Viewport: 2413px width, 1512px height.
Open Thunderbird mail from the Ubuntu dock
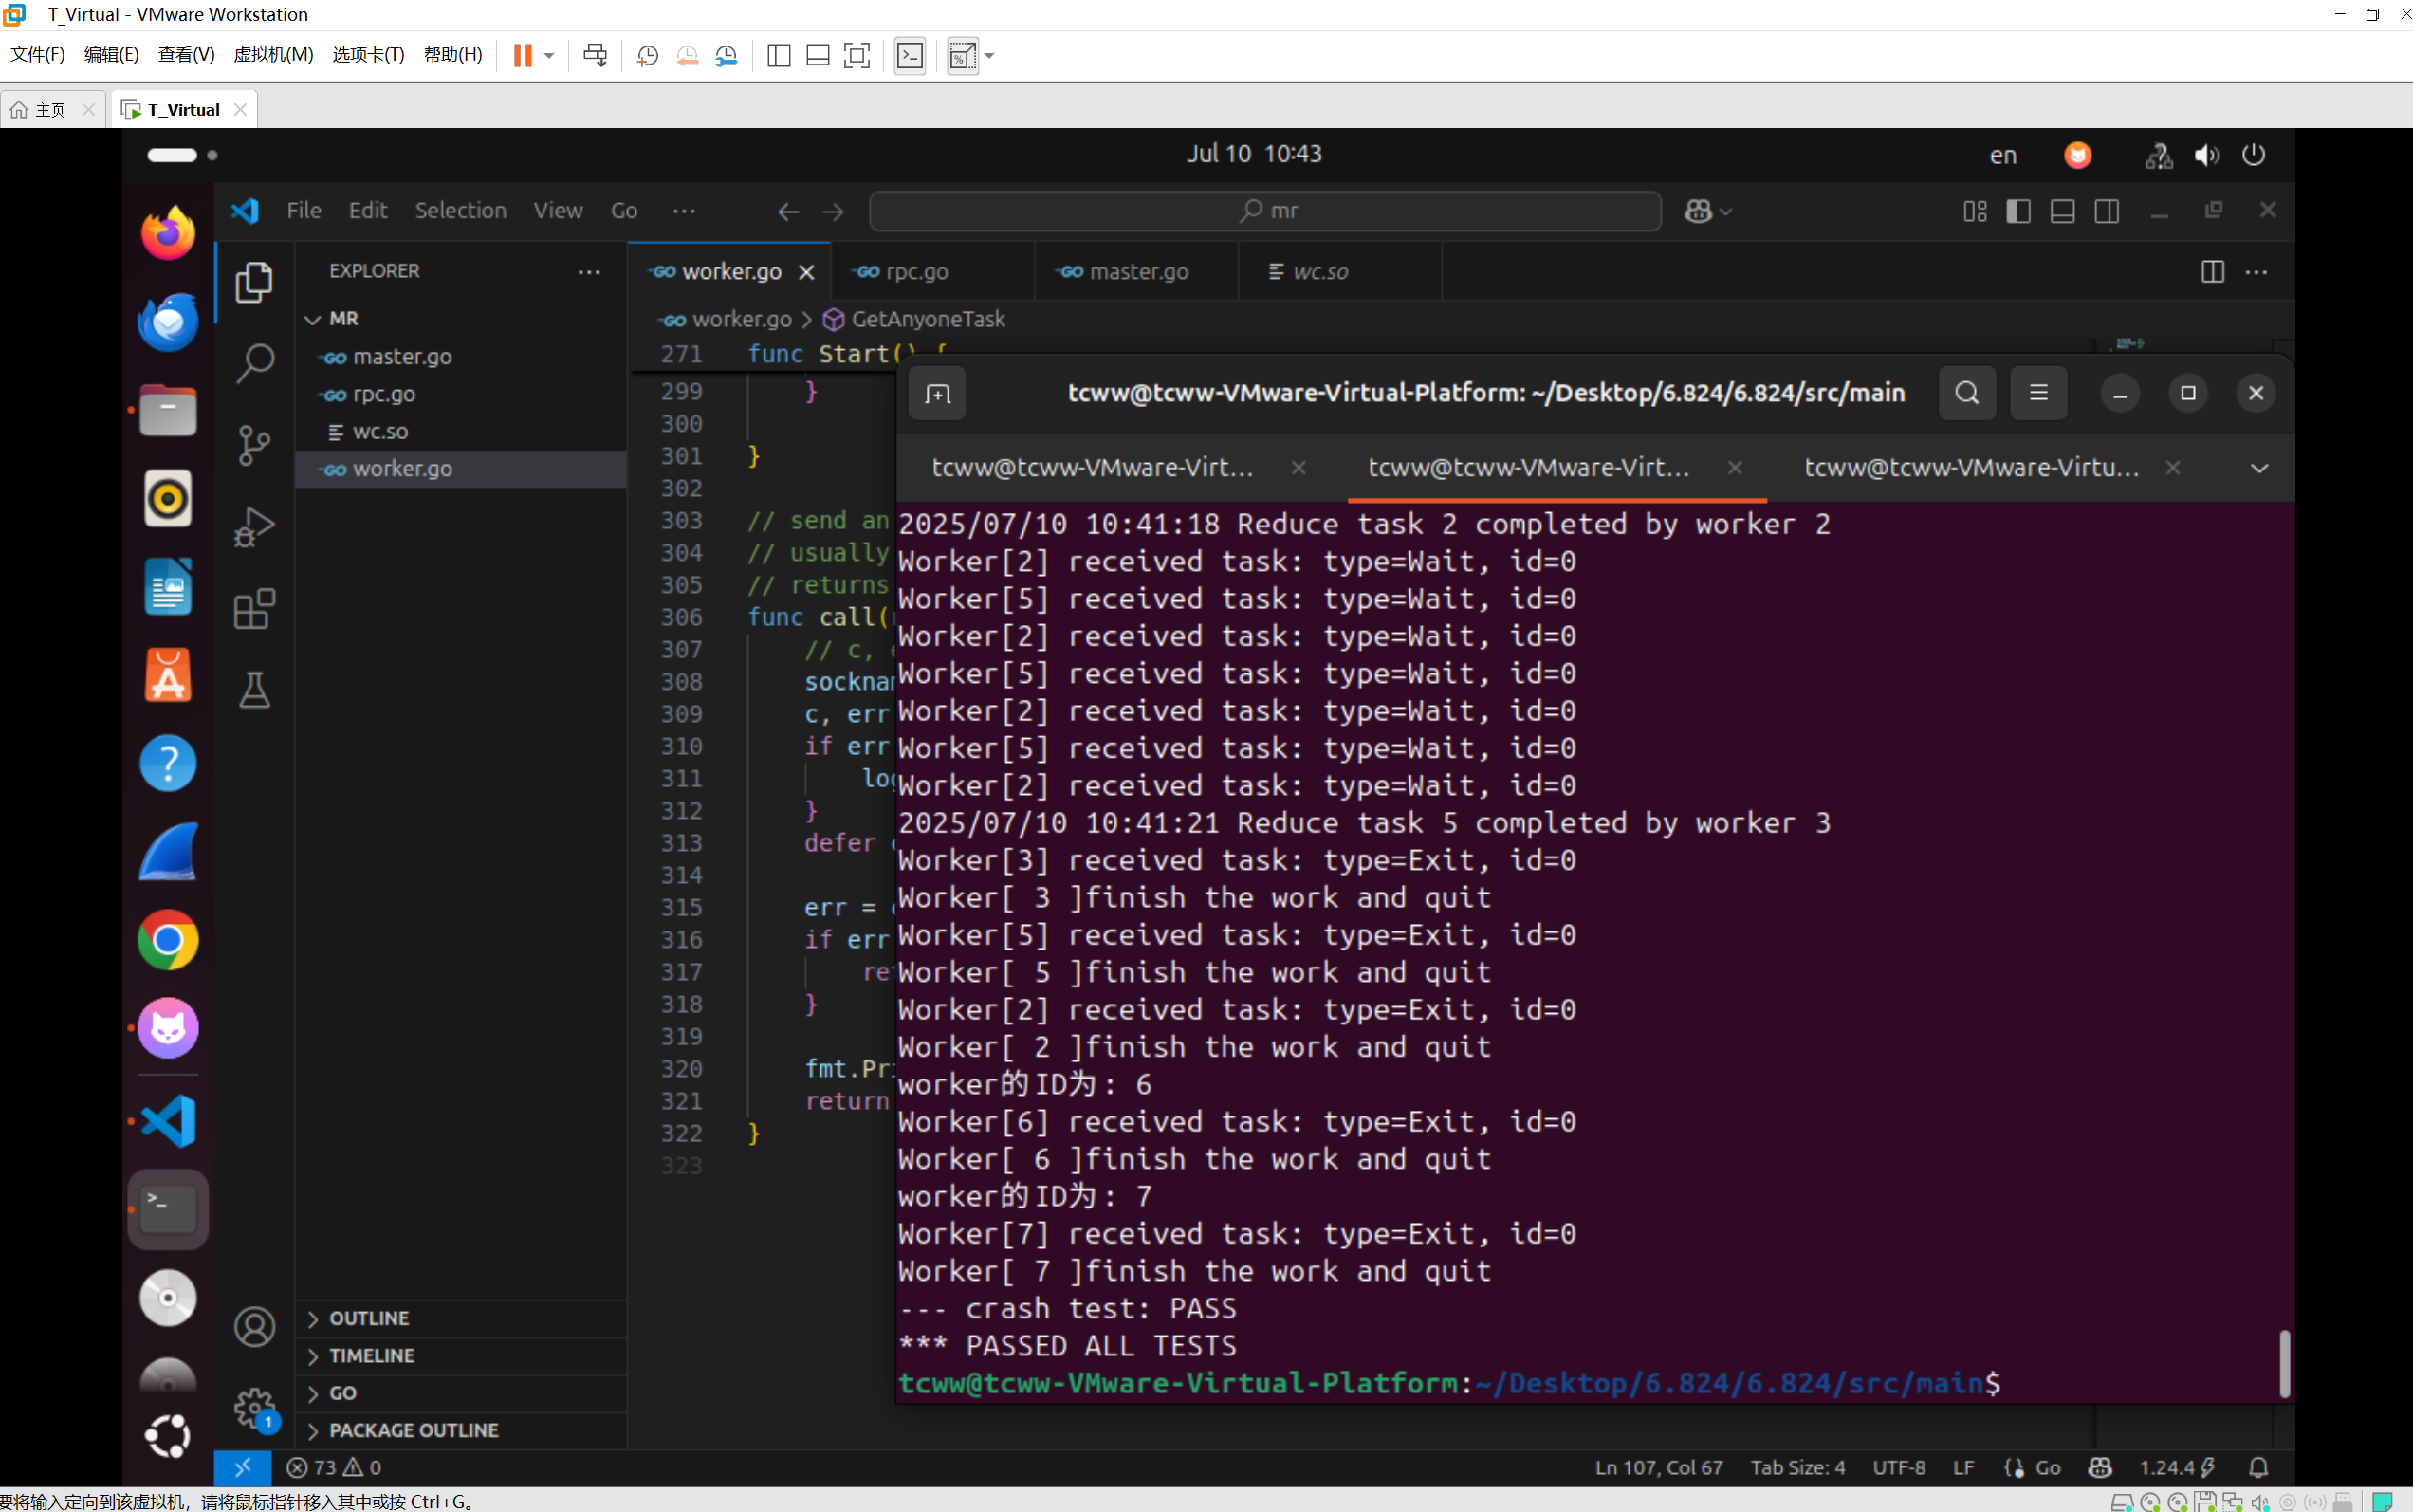pos(168,321)
